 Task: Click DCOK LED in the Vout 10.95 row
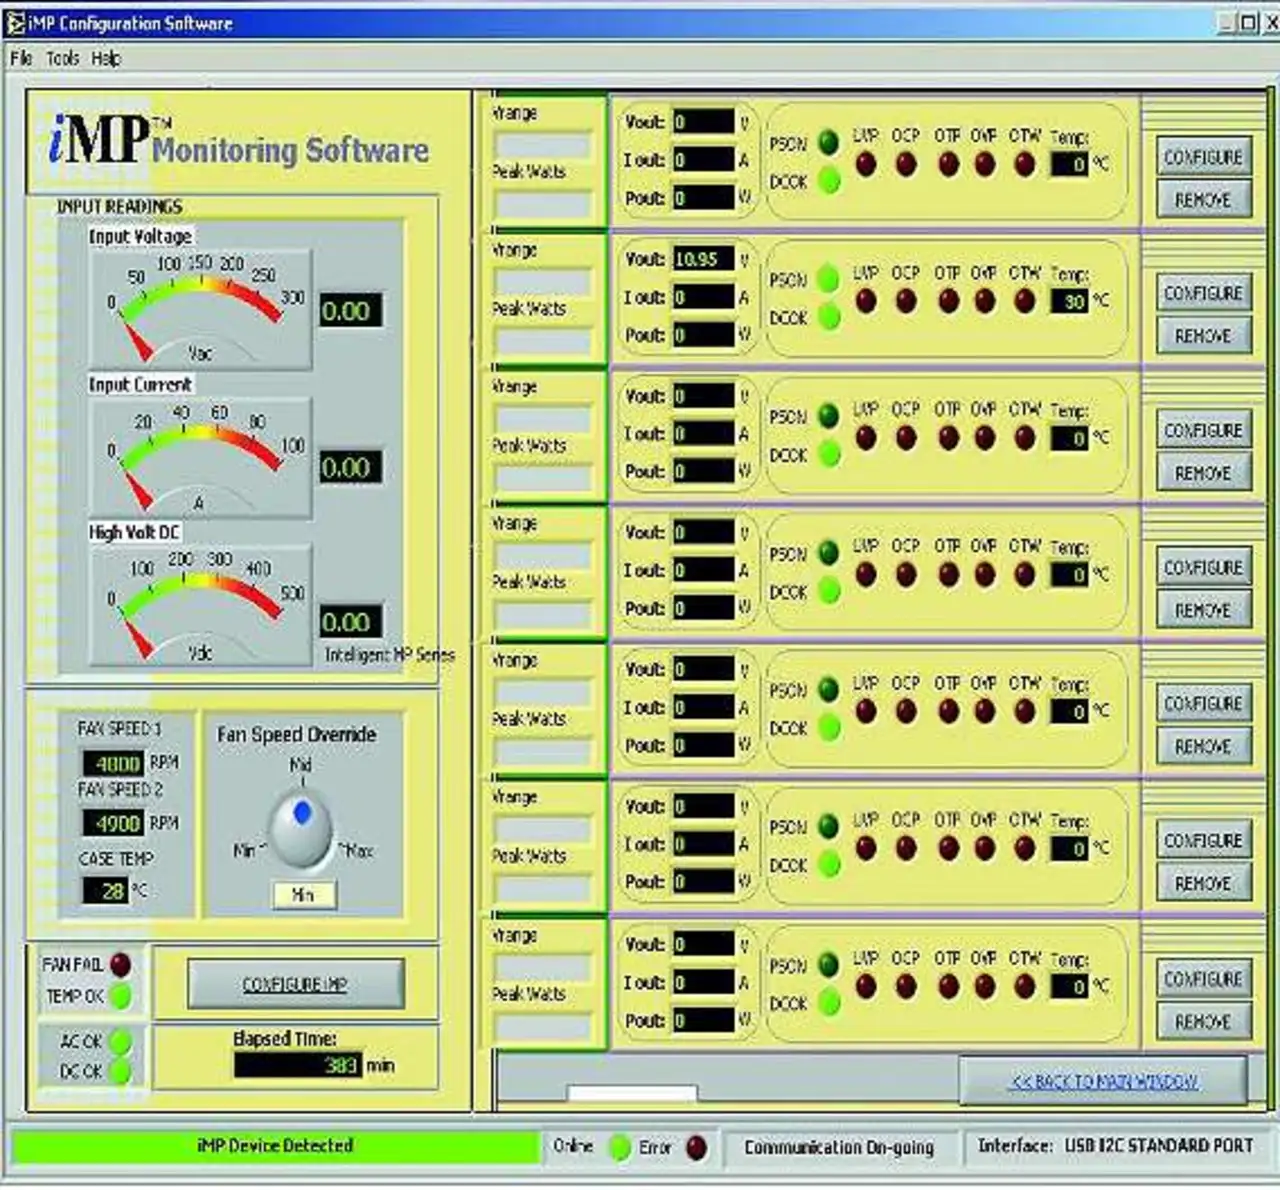(829, 317)
